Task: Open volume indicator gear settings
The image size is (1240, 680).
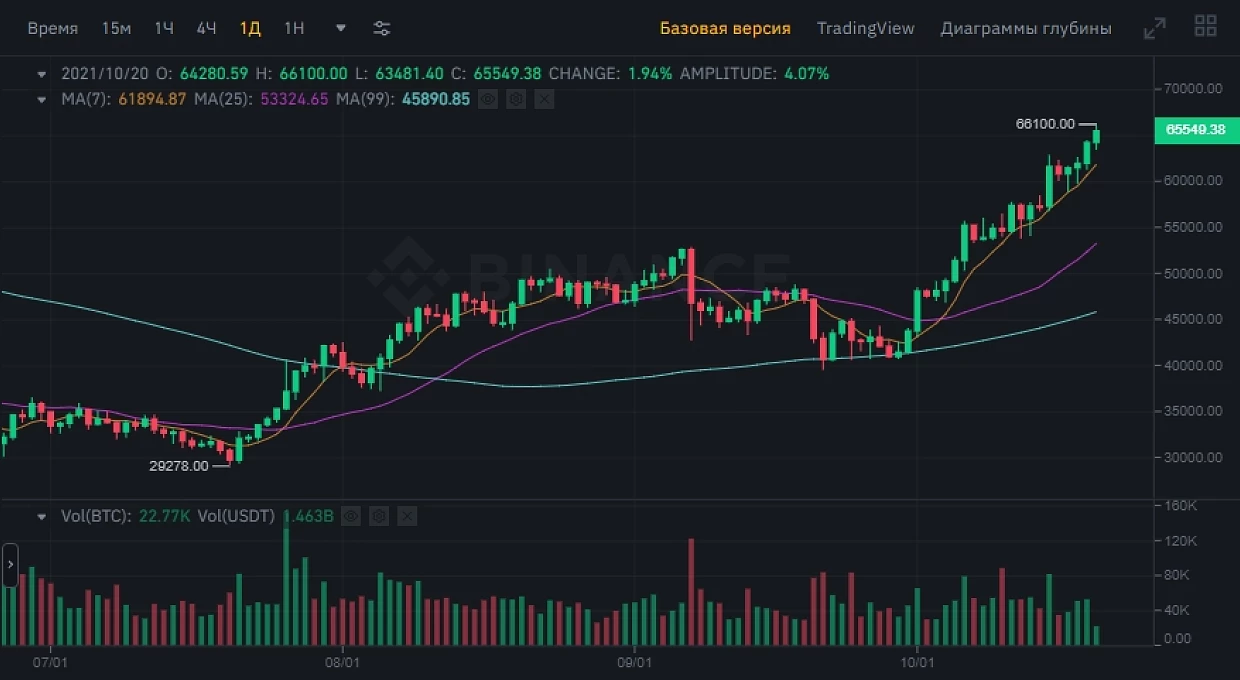Action: (x=378, y=516)
